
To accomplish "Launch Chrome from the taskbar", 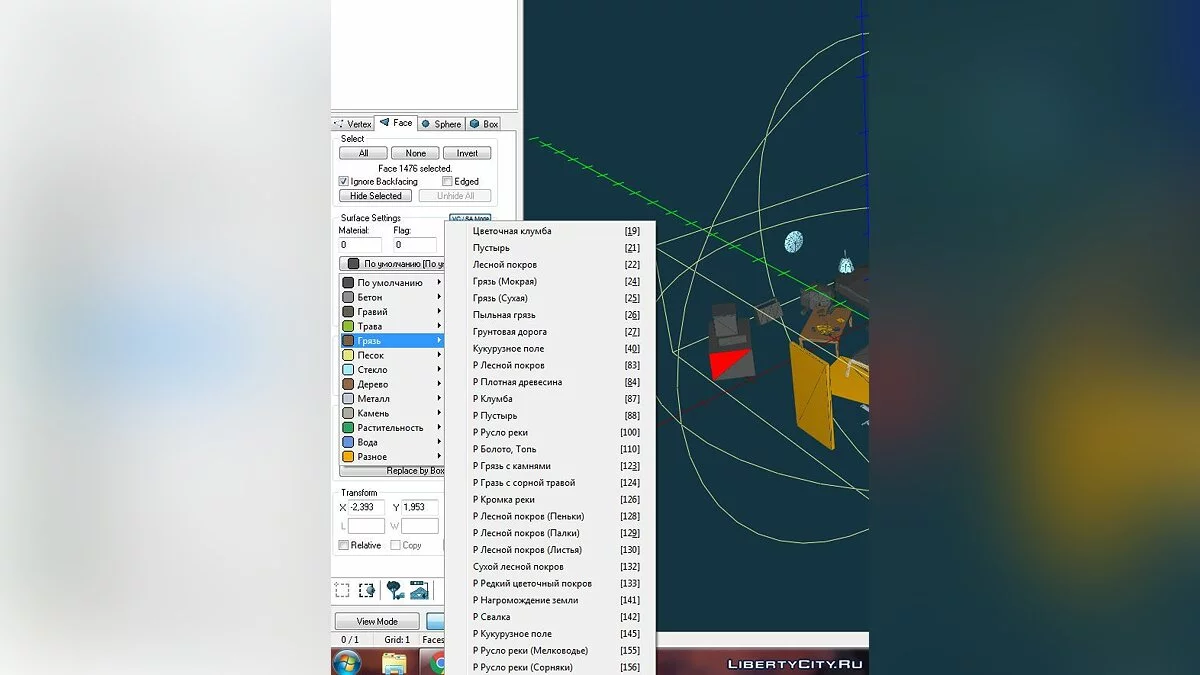I will (437, 662).
